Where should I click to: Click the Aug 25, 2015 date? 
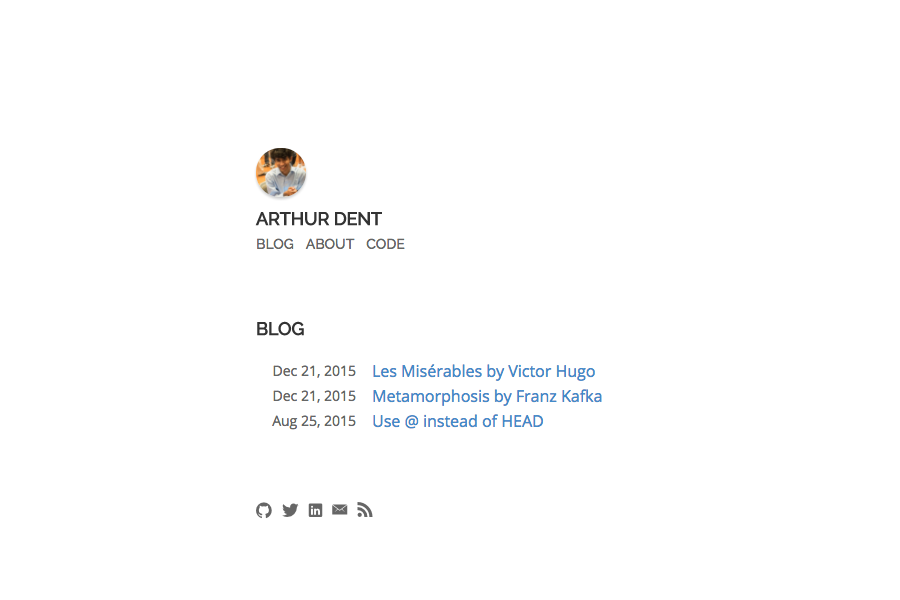(314, 421)
